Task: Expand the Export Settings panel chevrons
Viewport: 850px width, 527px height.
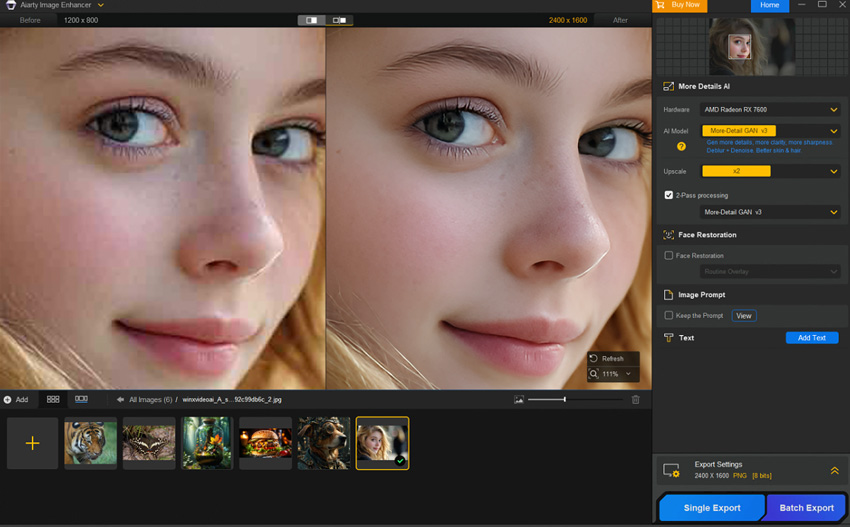Action: (x=834, y=470)
